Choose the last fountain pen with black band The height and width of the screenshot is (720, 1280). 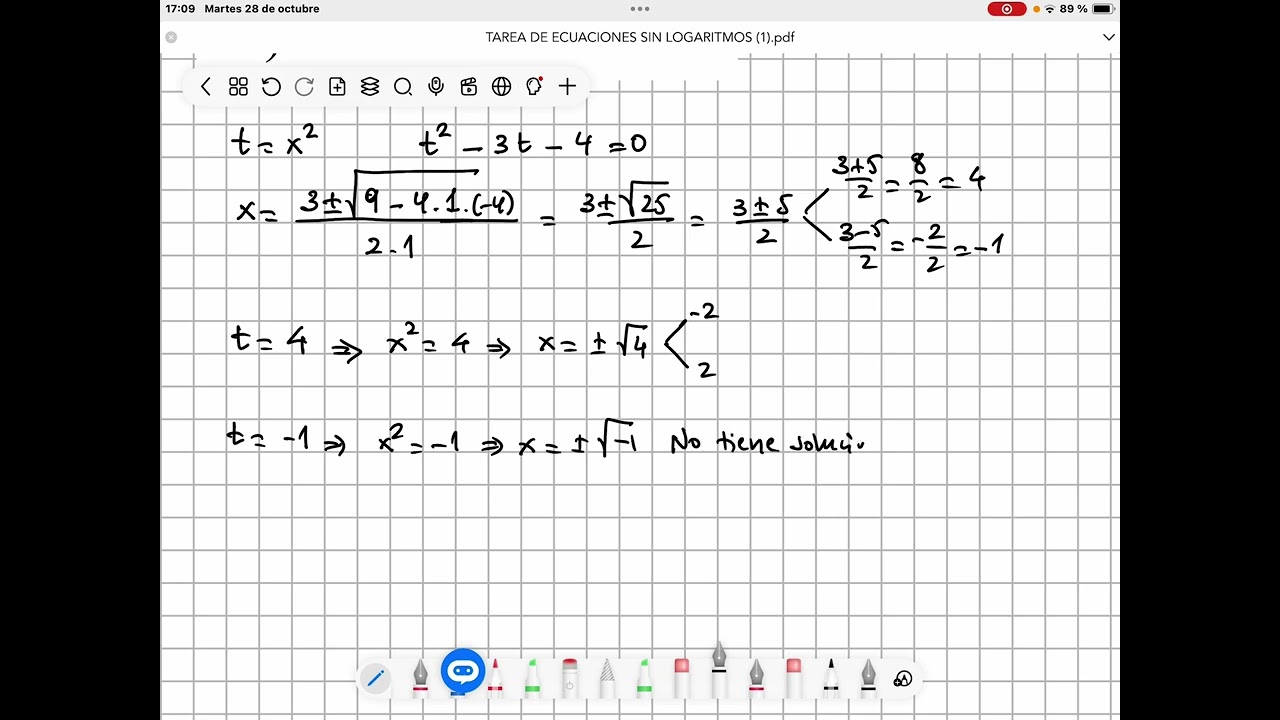click(868, 677)
